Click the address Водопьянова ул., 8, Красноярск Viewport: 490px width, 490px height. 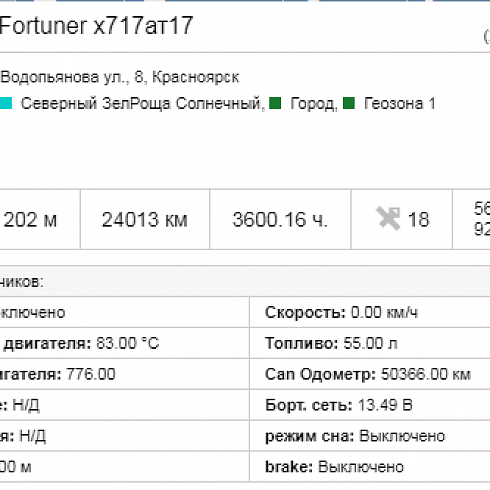(120, 77)
